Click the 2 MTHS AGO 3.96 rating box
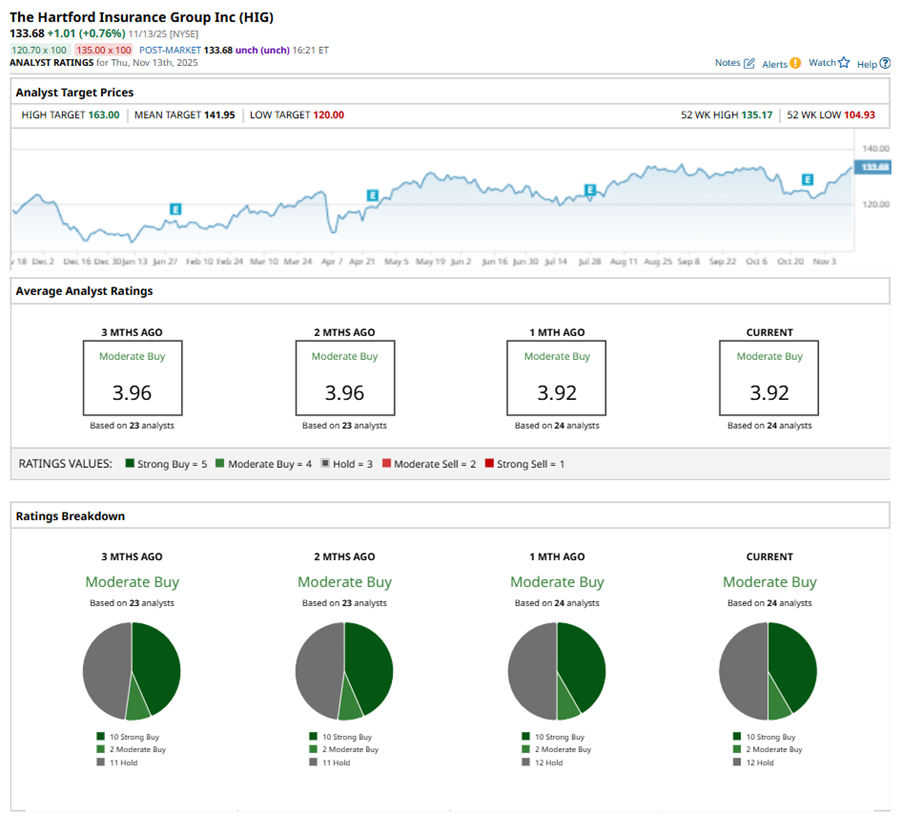The height and width of the screenshot is (816, 902). 344,378
